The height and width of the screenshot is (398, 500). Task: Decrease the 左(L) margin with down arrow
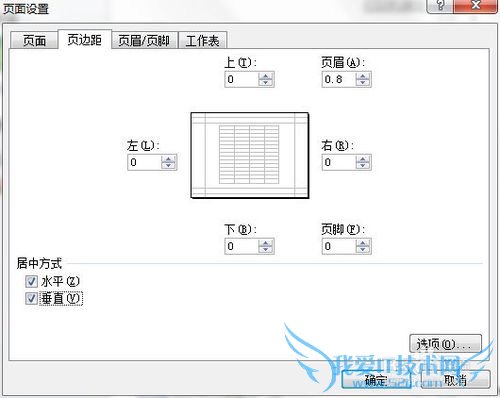click(168, 166)
